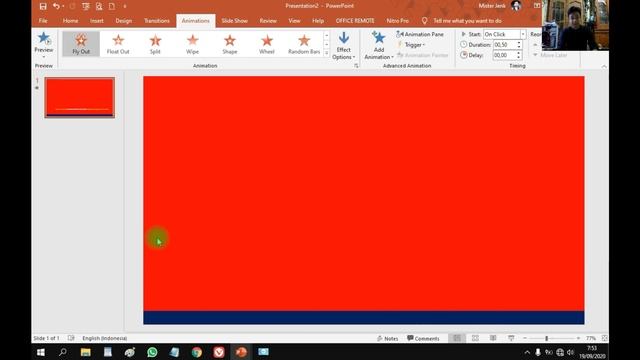This screenshot has height=360, width=640.
Task: Apply the Wipe animation effect
Action: 192,44
